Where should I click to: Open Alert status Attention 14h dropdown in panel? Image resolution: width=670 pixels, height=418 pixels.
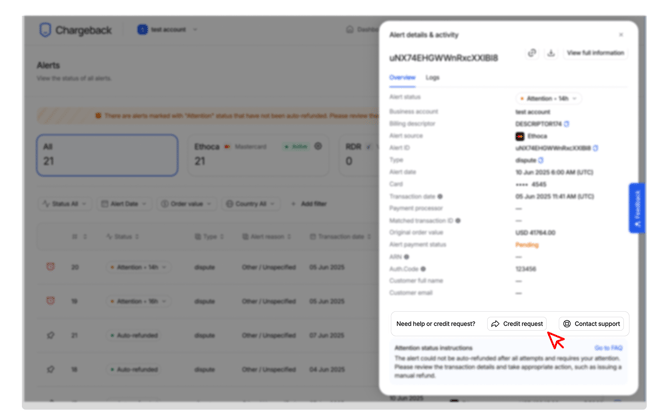pos(548,99)
